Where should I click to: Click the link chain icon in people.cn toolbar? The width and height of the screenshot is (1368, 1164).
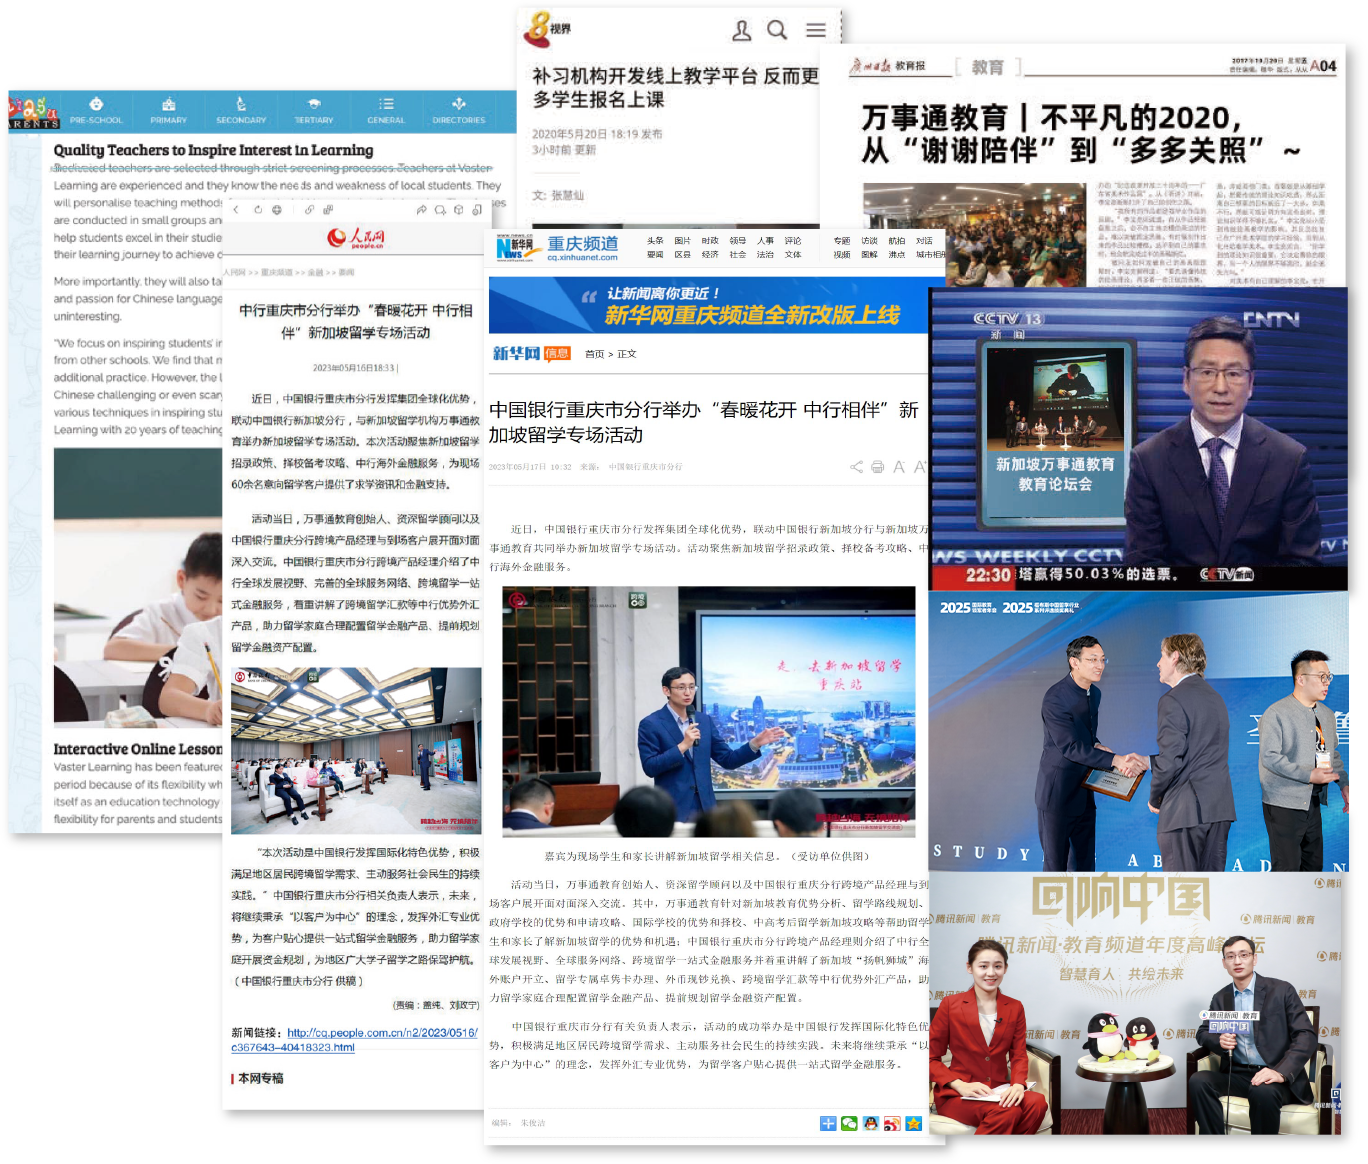point(309,210)
